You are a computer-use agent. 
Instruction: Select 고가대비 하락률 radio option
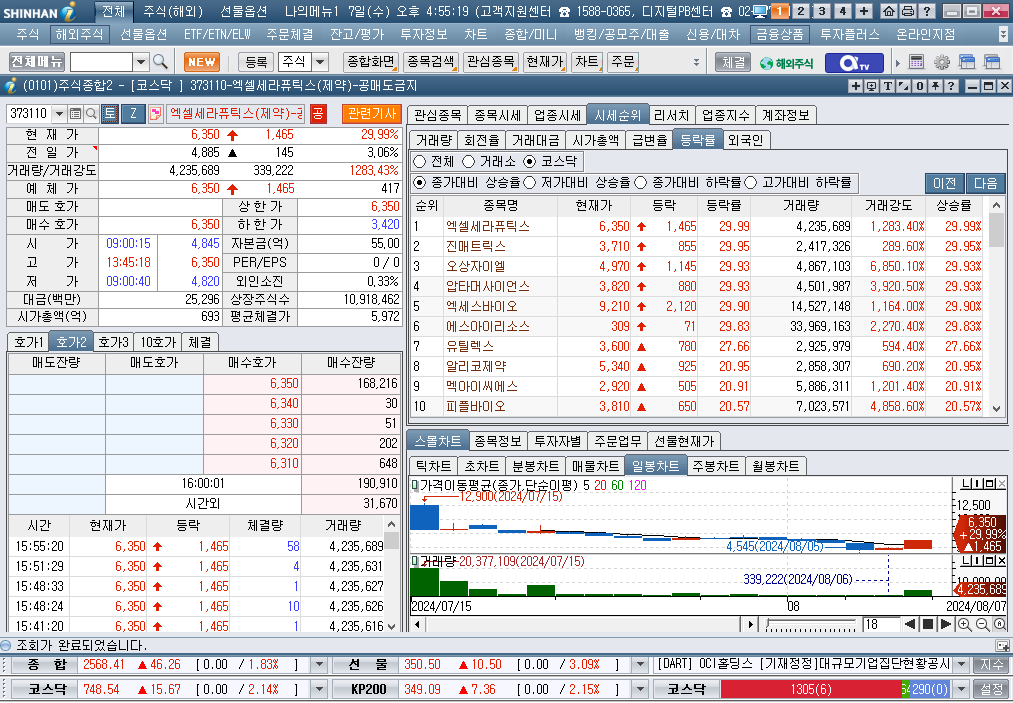pyautogui.click(x=751, y=183)
